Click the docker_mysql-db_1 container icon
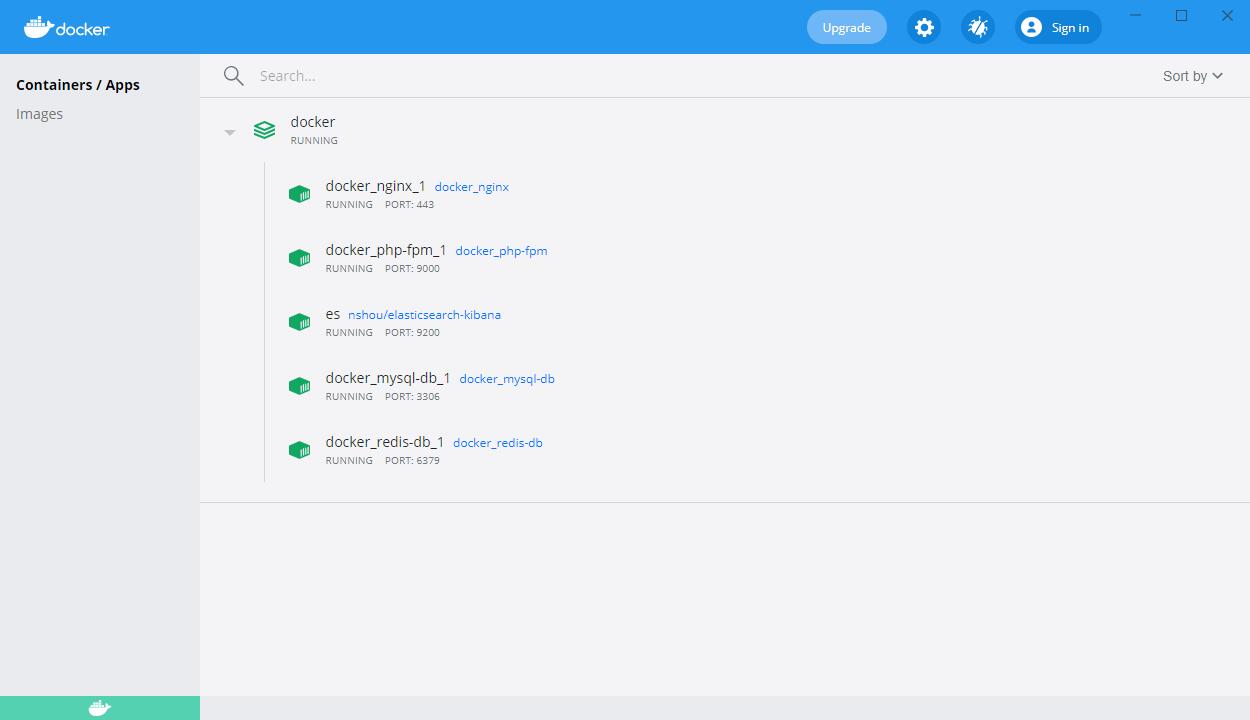The width and height of the screenshot is (1250, 720). [x=299, y=386]
